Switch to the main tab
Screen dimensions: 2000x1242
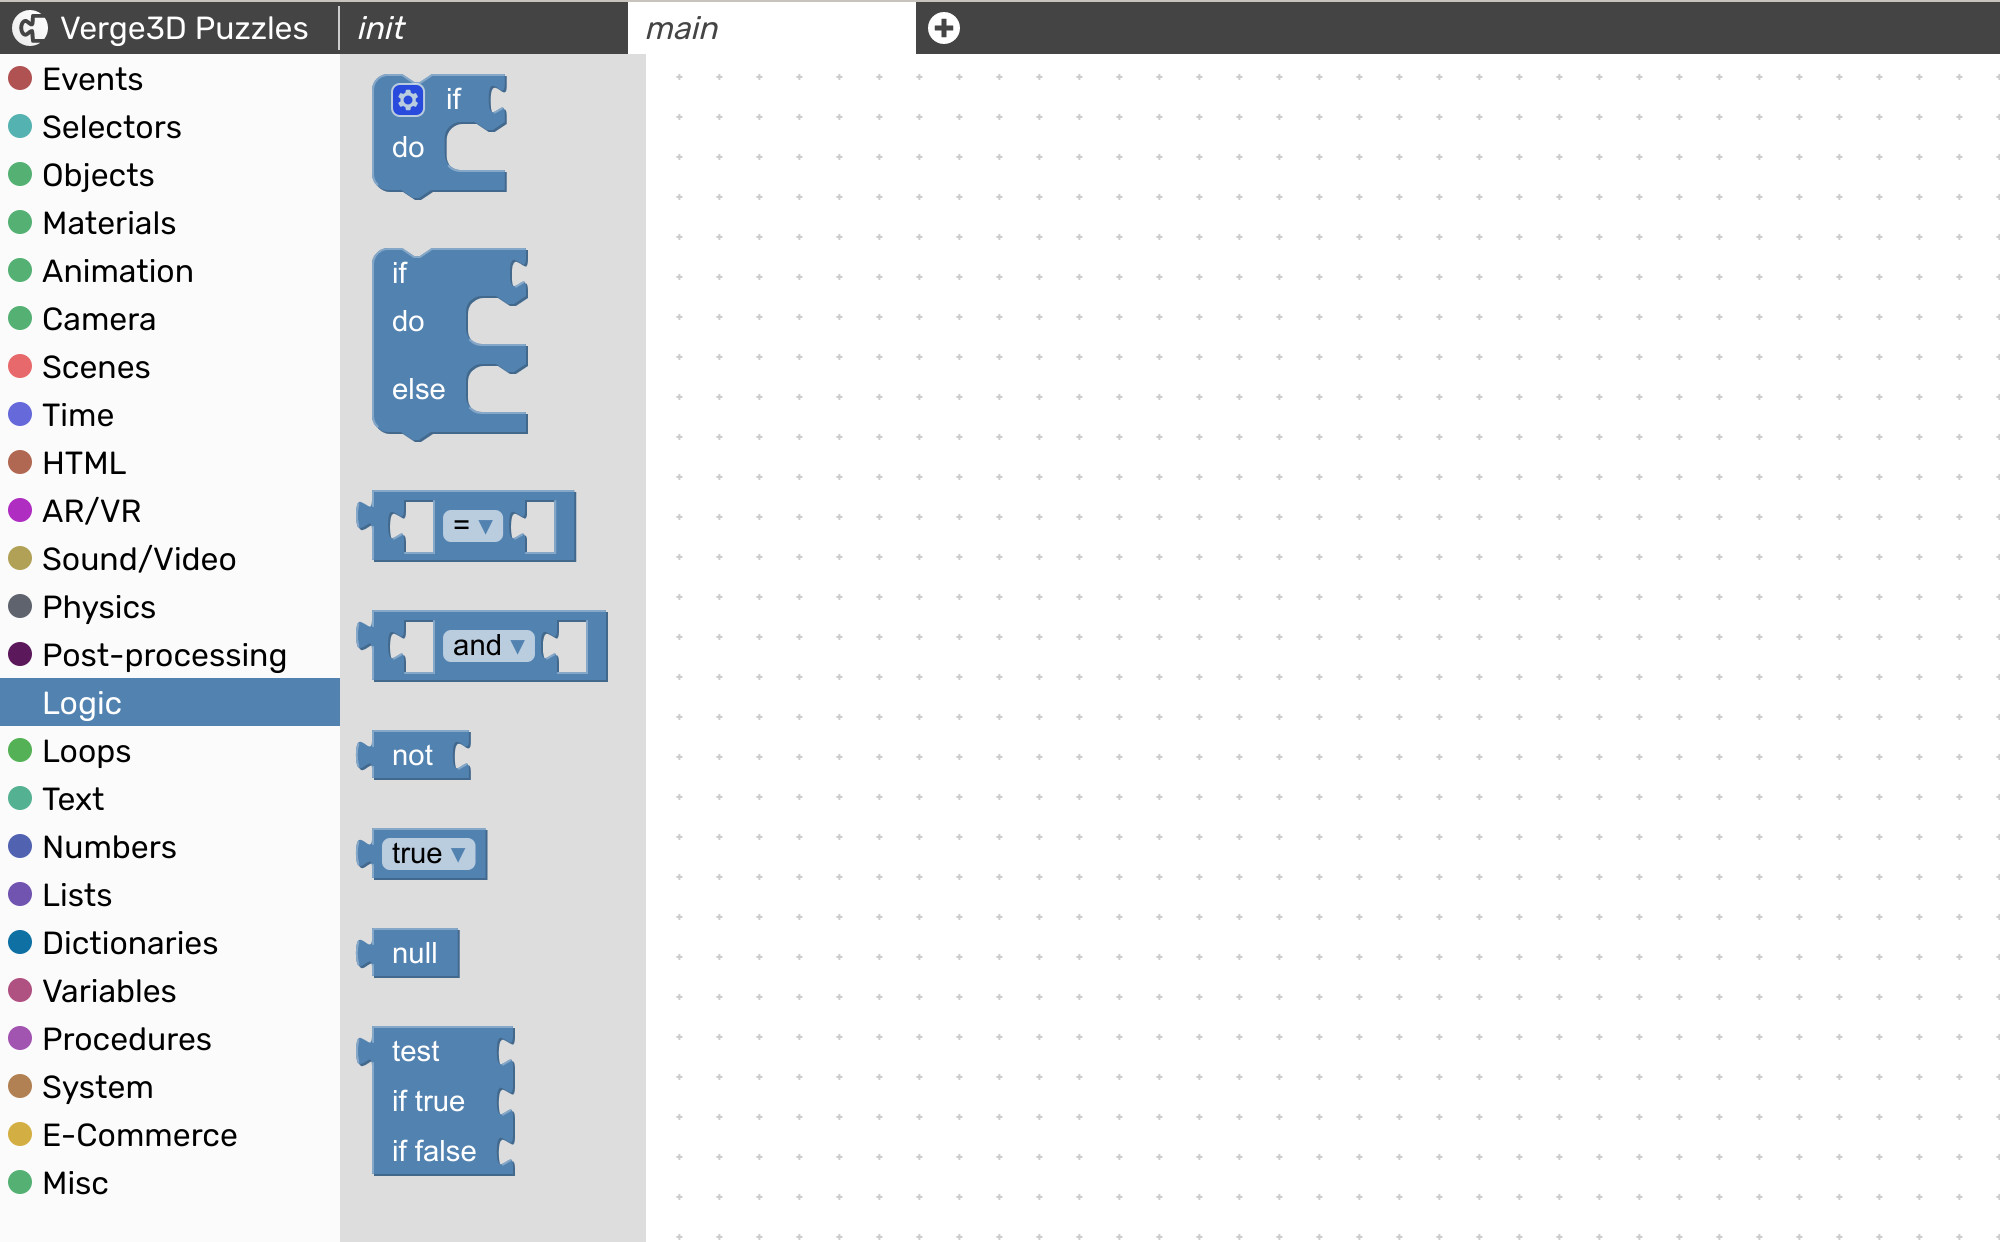(x=771, y=28)
